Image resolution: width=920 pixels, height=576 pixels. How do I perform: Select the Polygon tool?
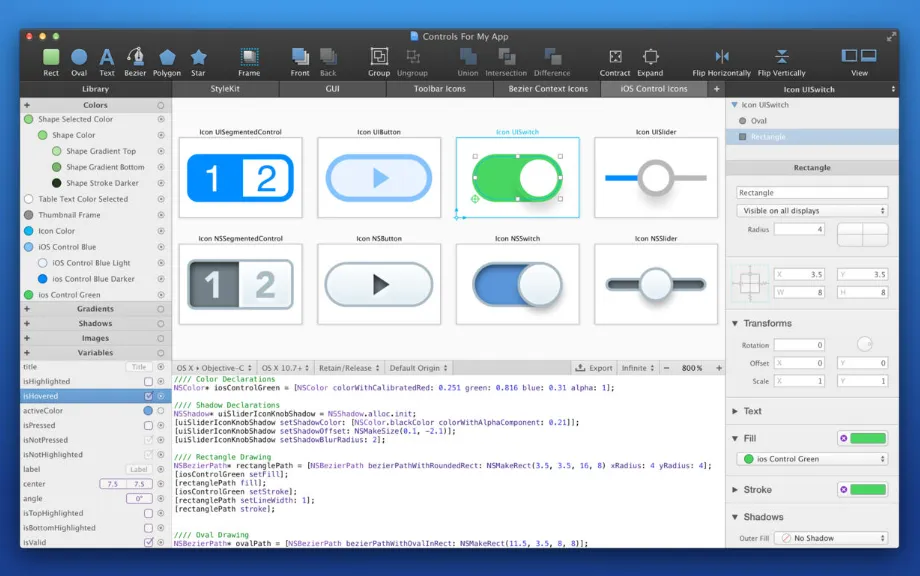point(167,62)
